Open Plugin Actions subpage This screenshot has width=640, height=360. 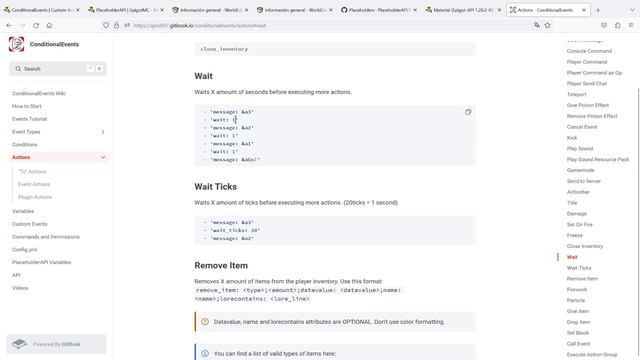(x=35, y=197)
